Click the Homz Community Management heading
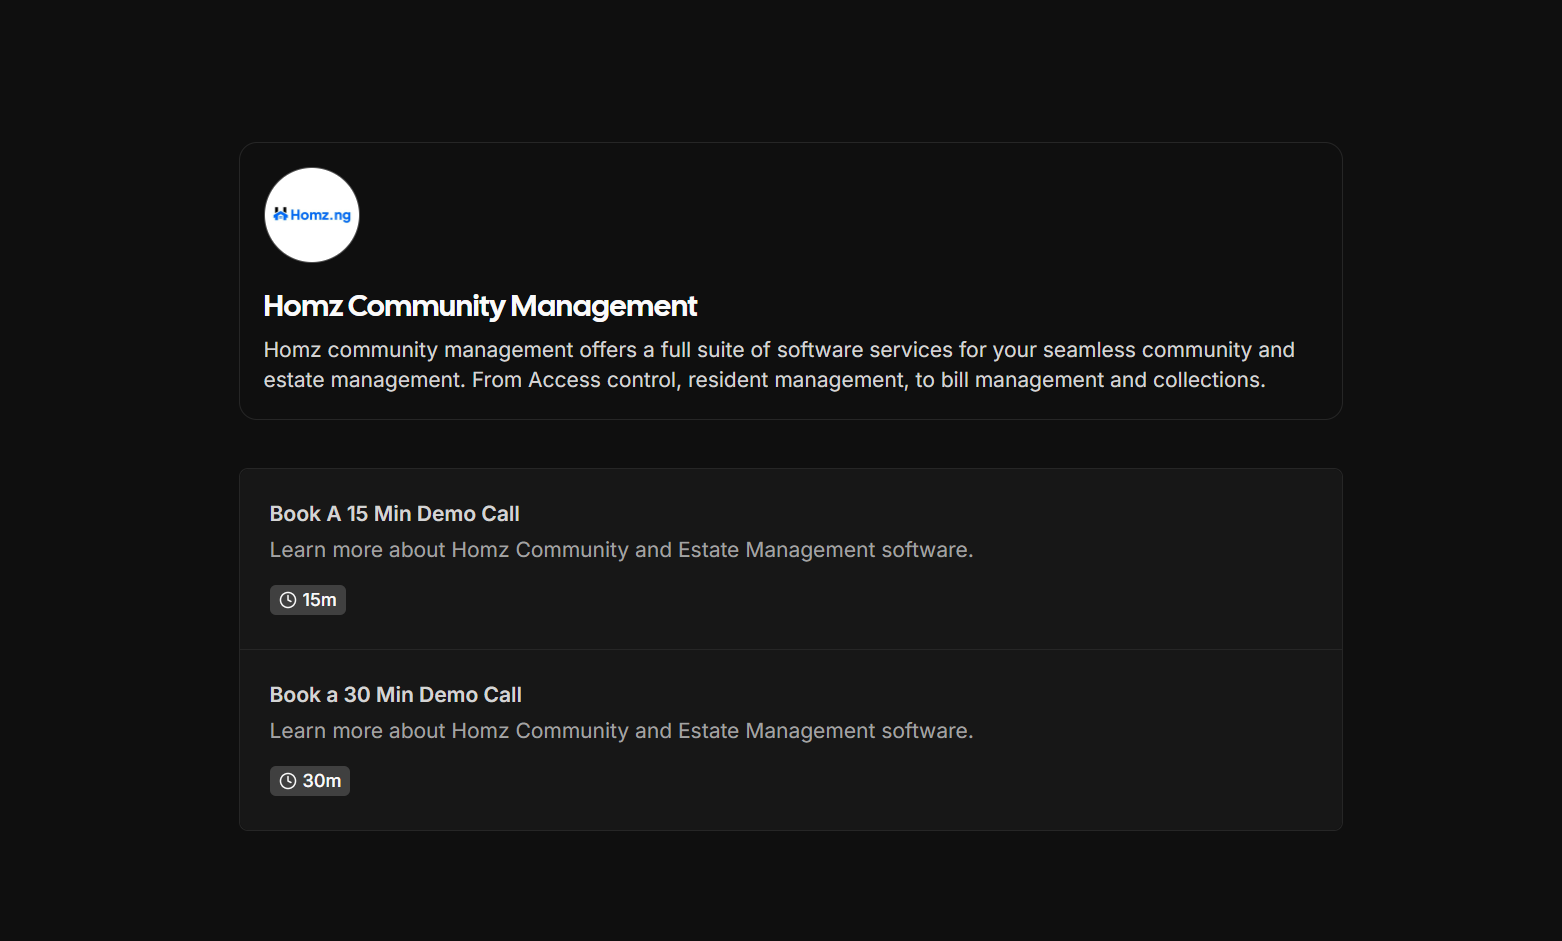The width and height of the screenshot is (1562, 941). tap(480, 306)
